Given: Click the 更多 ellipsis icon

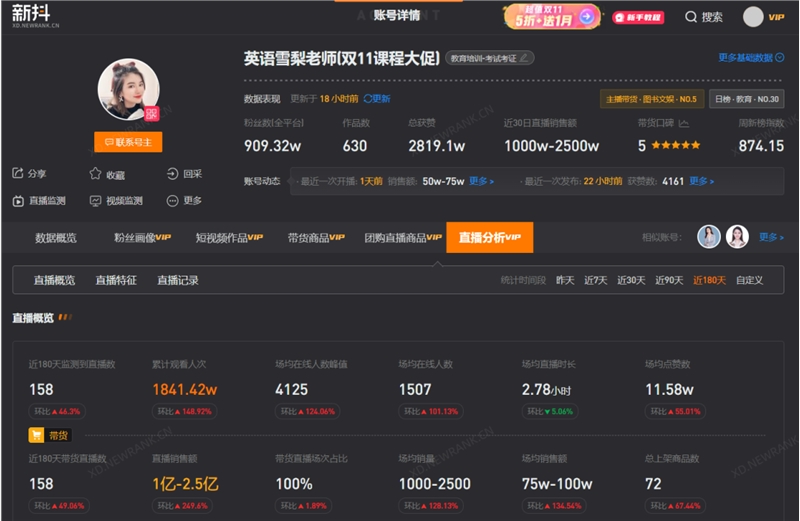Looking at the screenshot, I should 172,201.
